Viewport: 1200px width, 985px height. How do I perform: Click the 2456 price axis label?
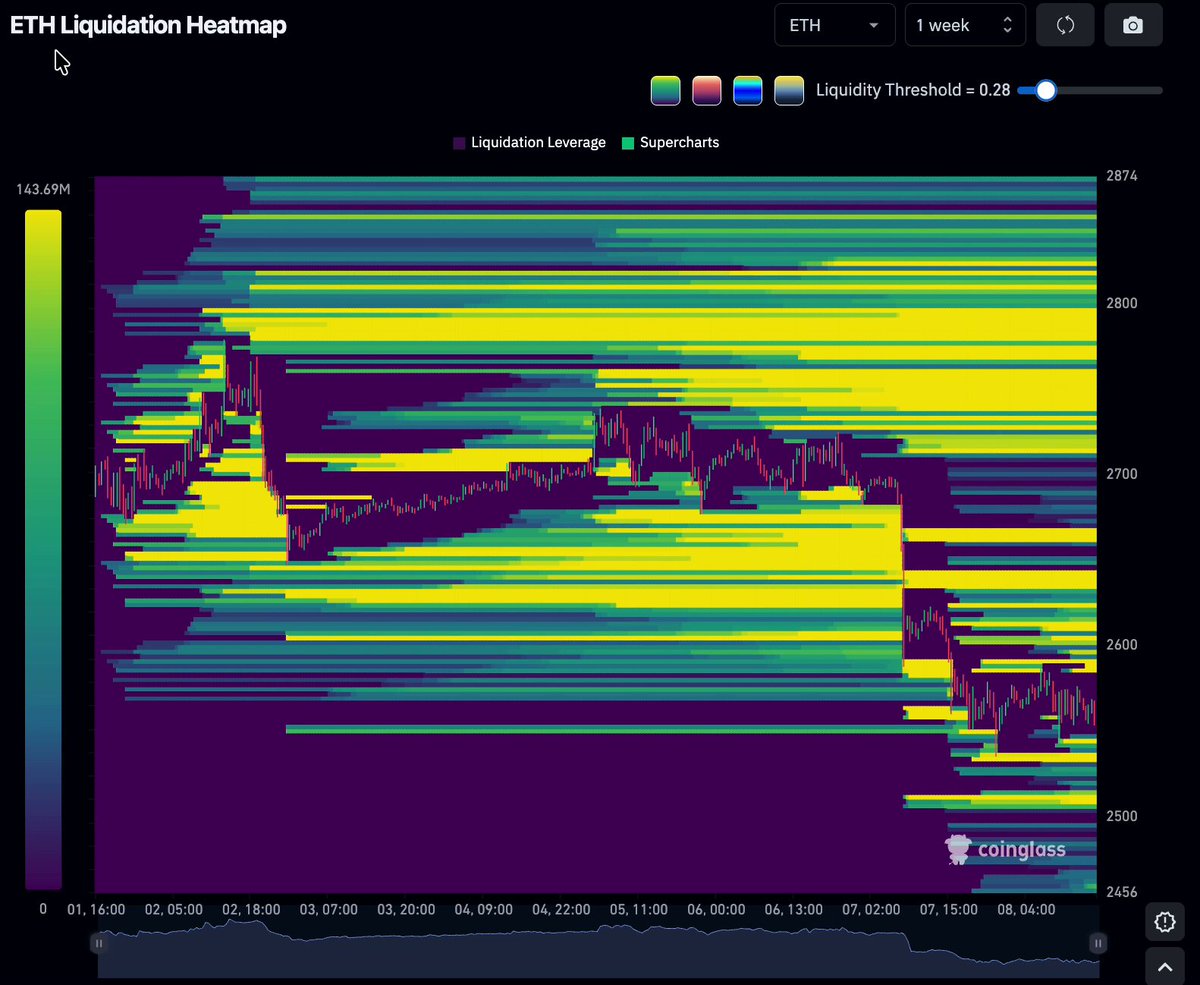pos(1121,891)
